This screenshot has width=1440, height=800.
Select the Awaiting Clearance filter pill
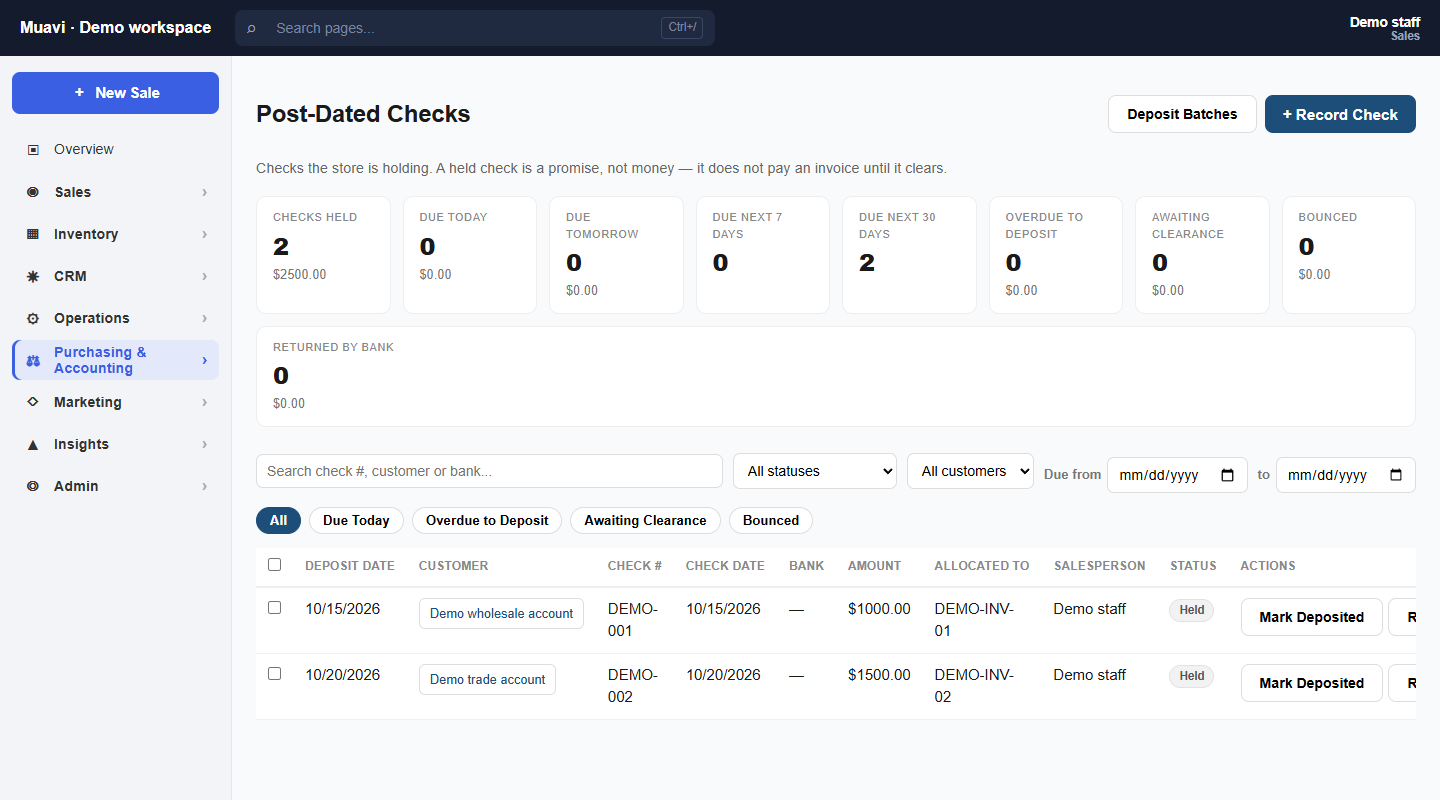point(645,520)
